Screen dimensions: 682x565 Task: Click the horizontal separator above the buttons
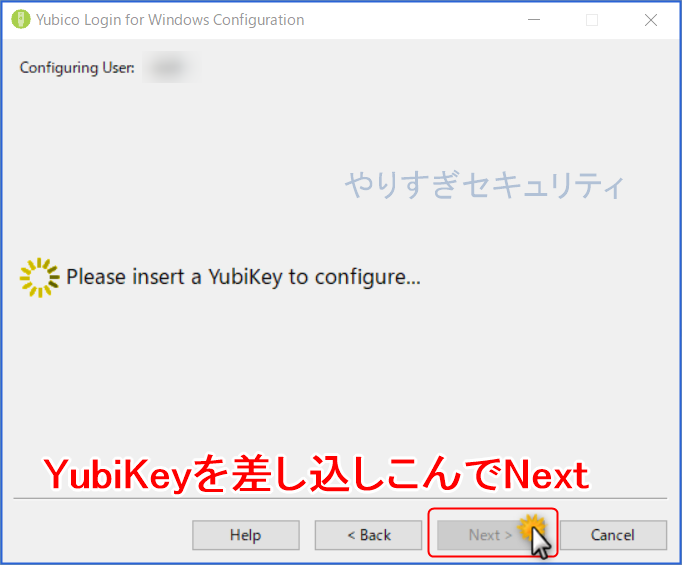point(340,498)
